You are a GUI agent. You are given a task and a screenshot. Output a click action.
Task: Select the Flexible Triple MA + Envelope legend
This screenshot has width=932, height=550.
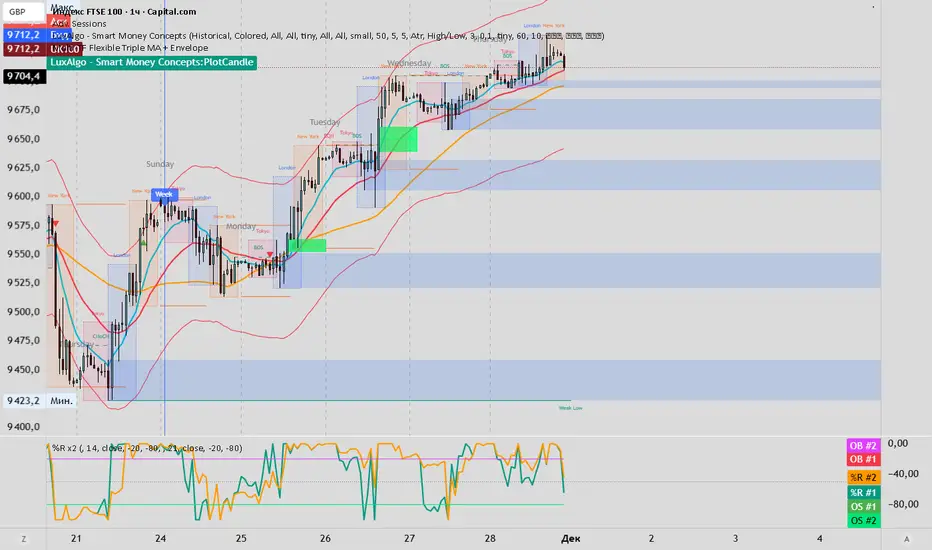point(130,48)
